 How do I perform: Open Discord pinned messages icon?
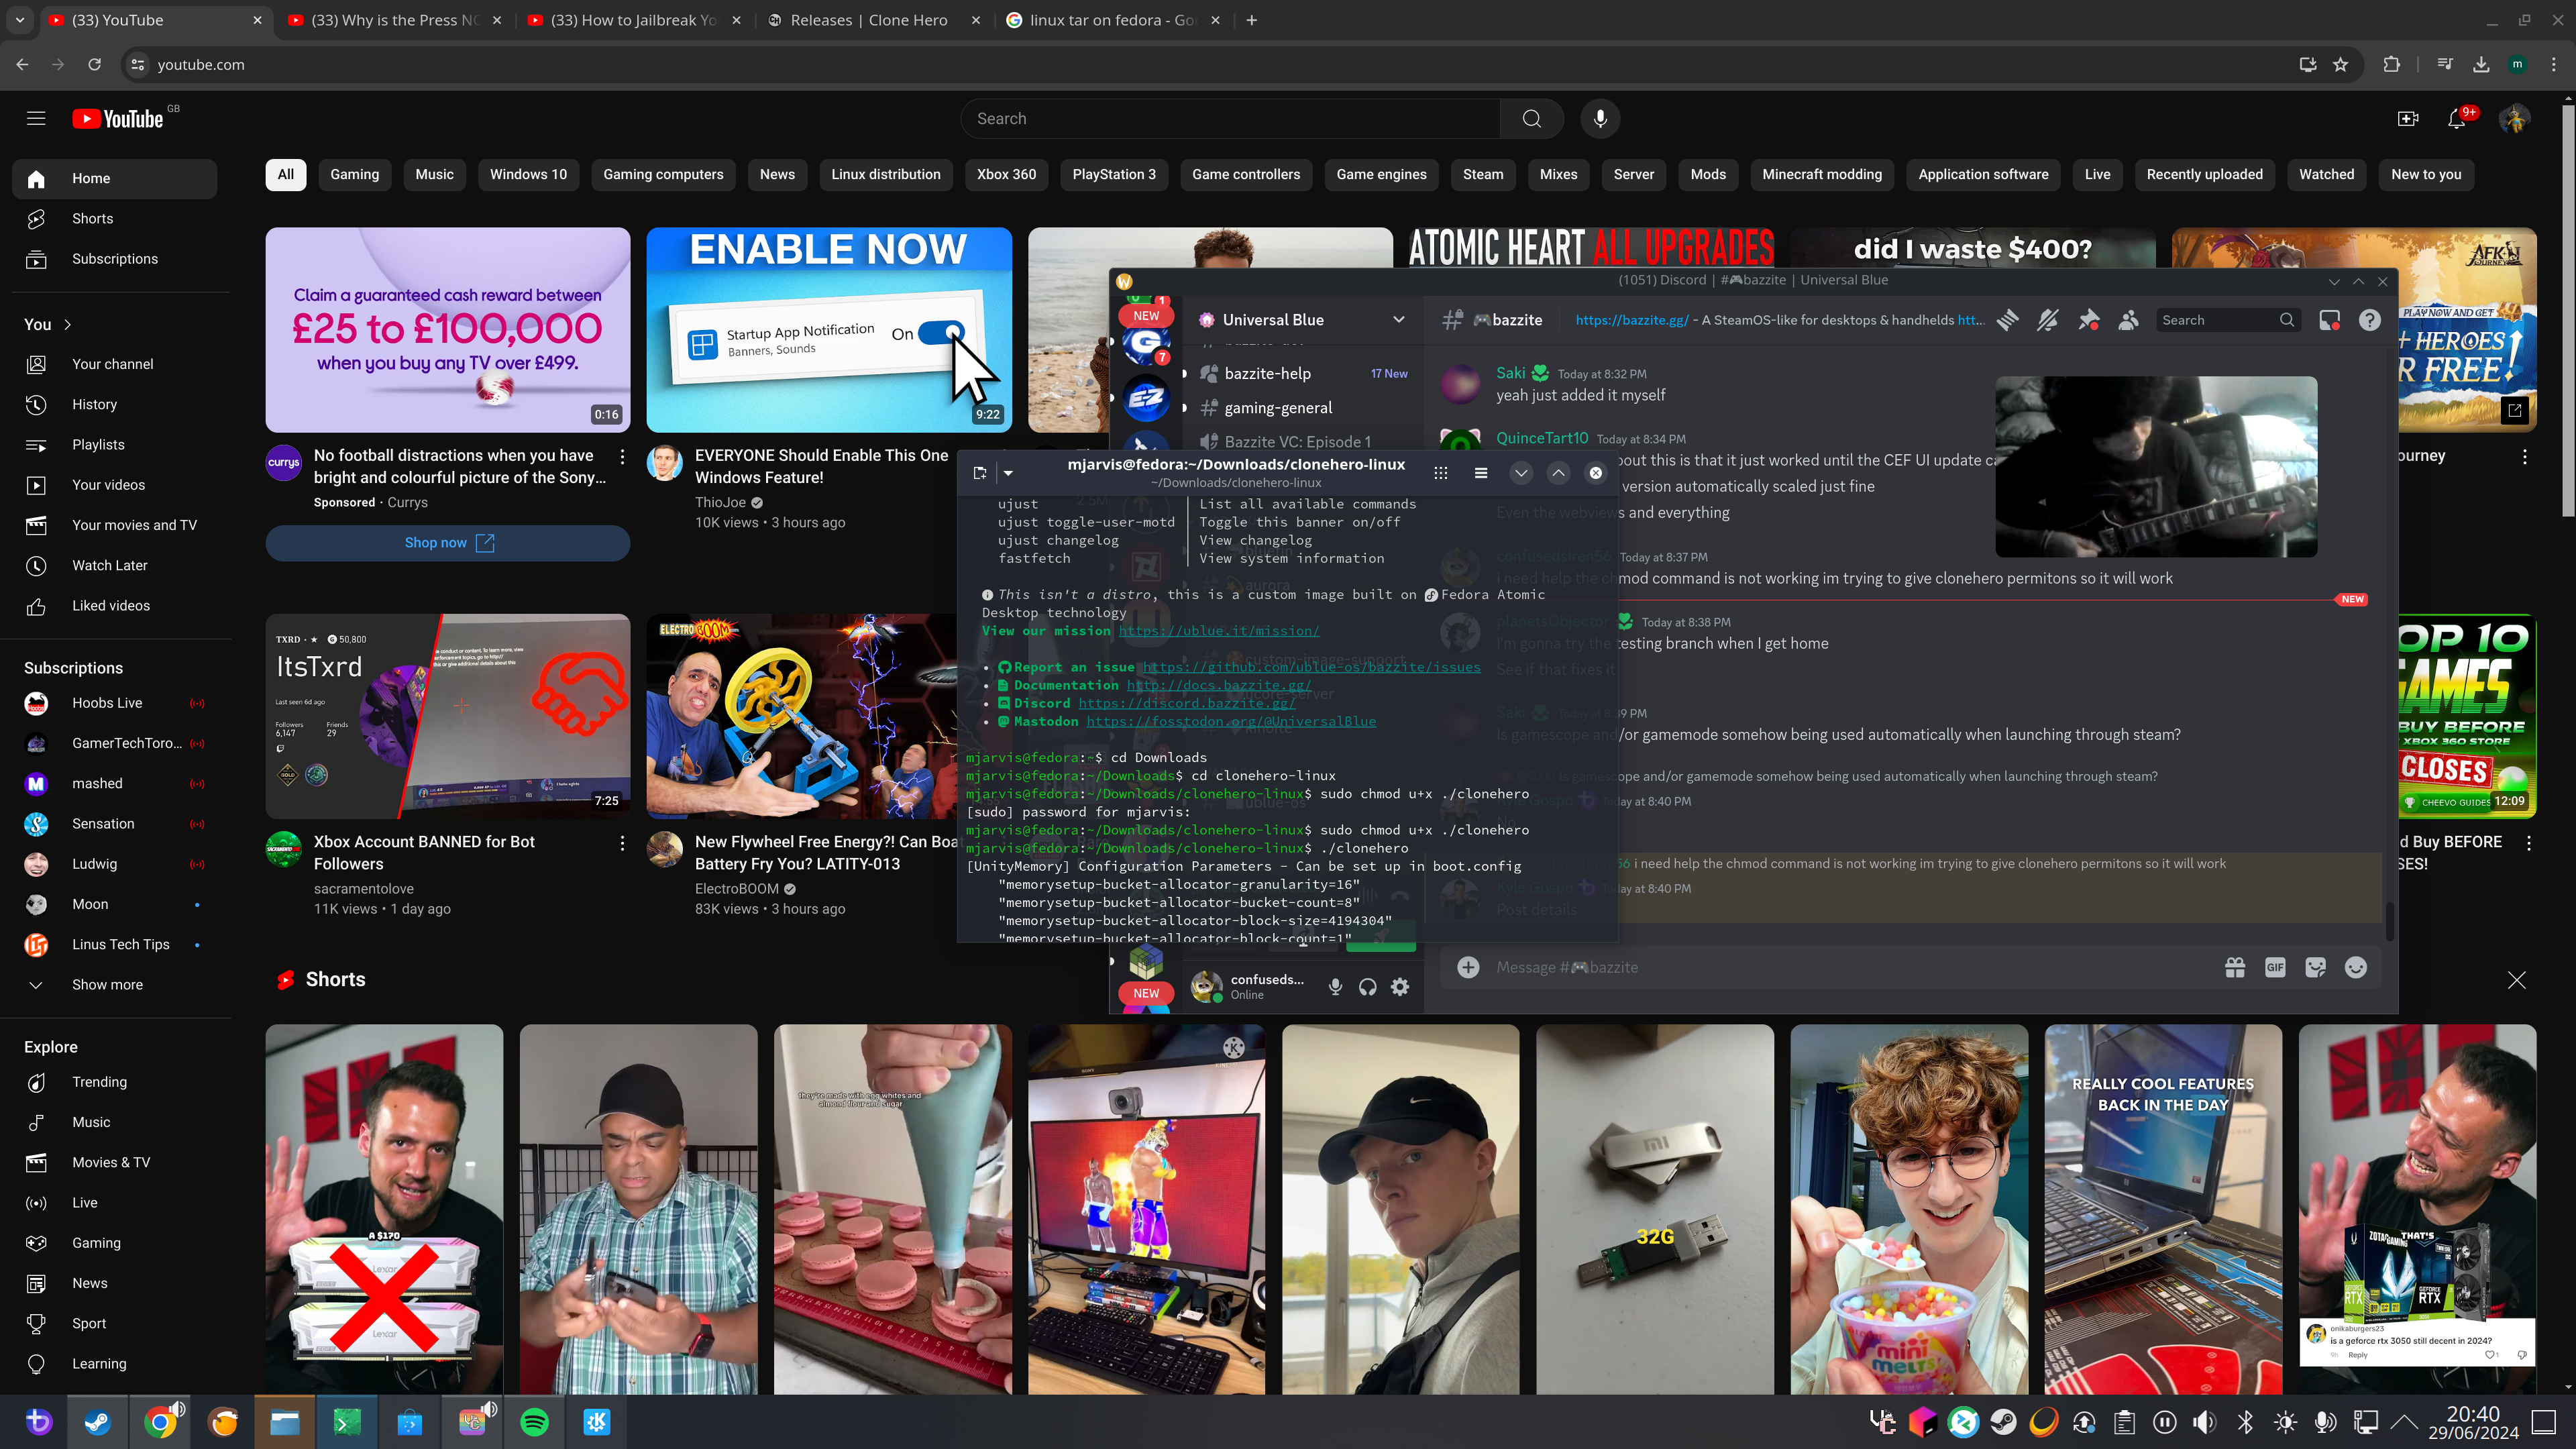(2088, 320)
